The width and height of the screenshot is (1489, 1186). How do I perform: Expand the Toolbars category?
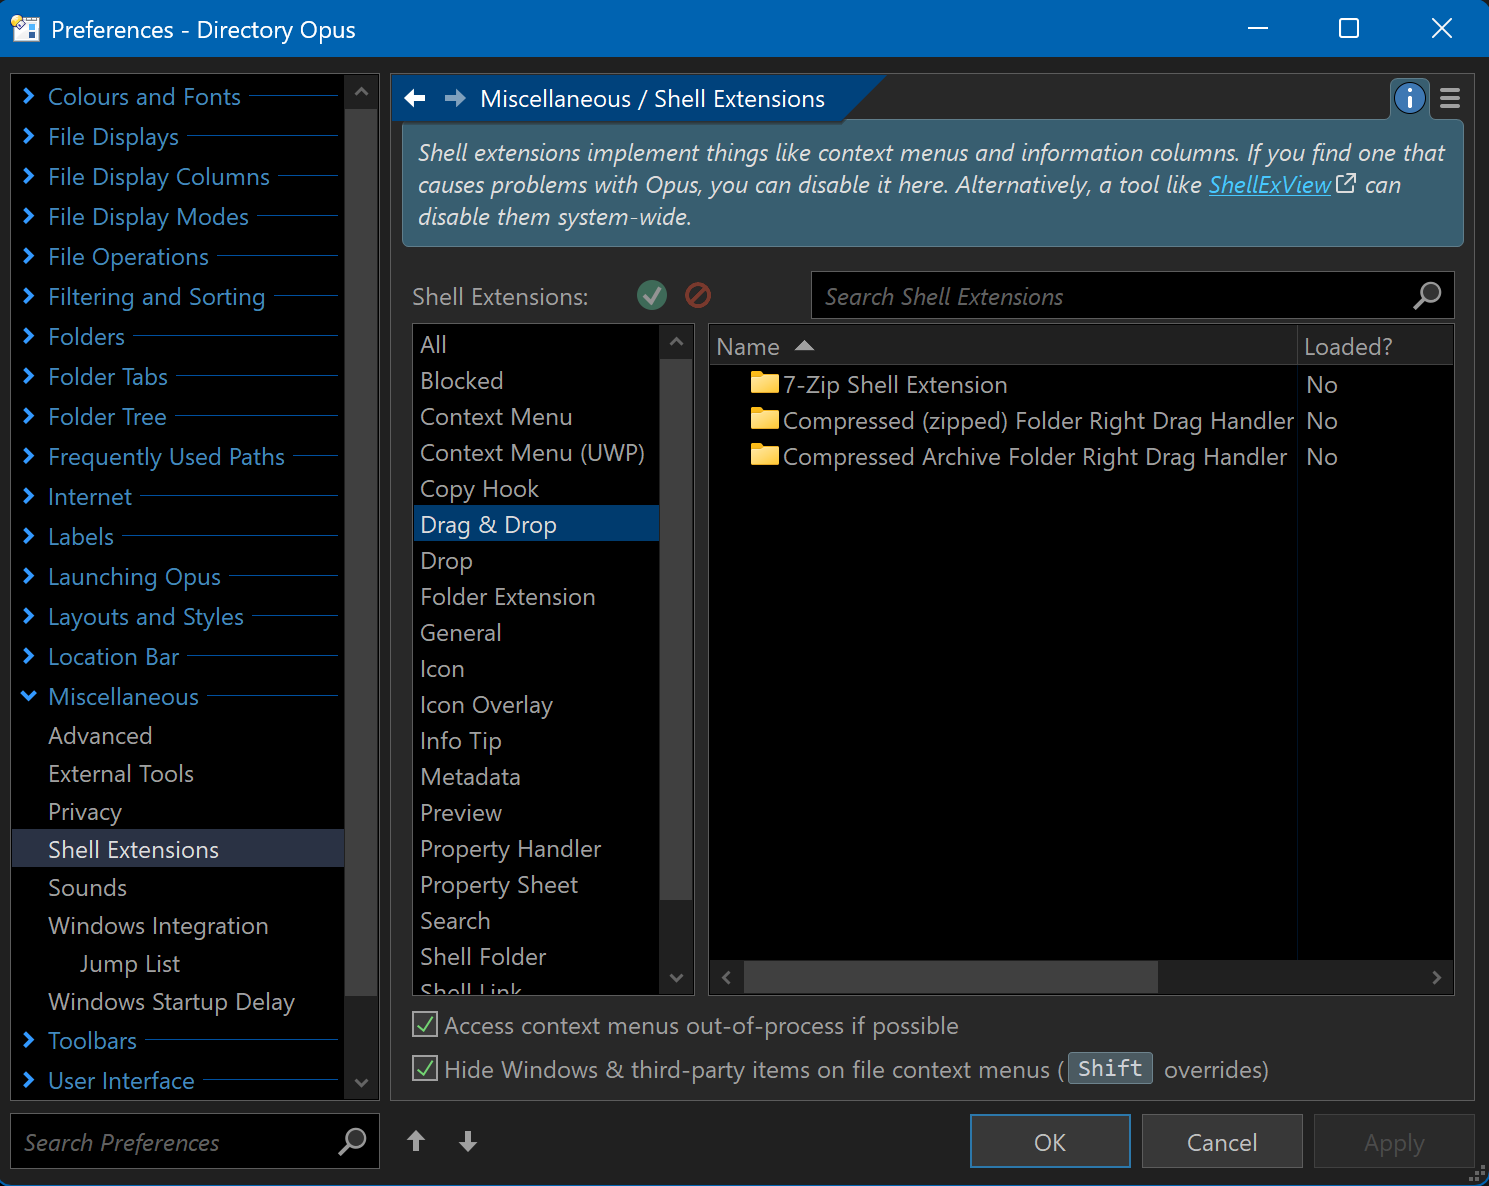click(29, 1040)
